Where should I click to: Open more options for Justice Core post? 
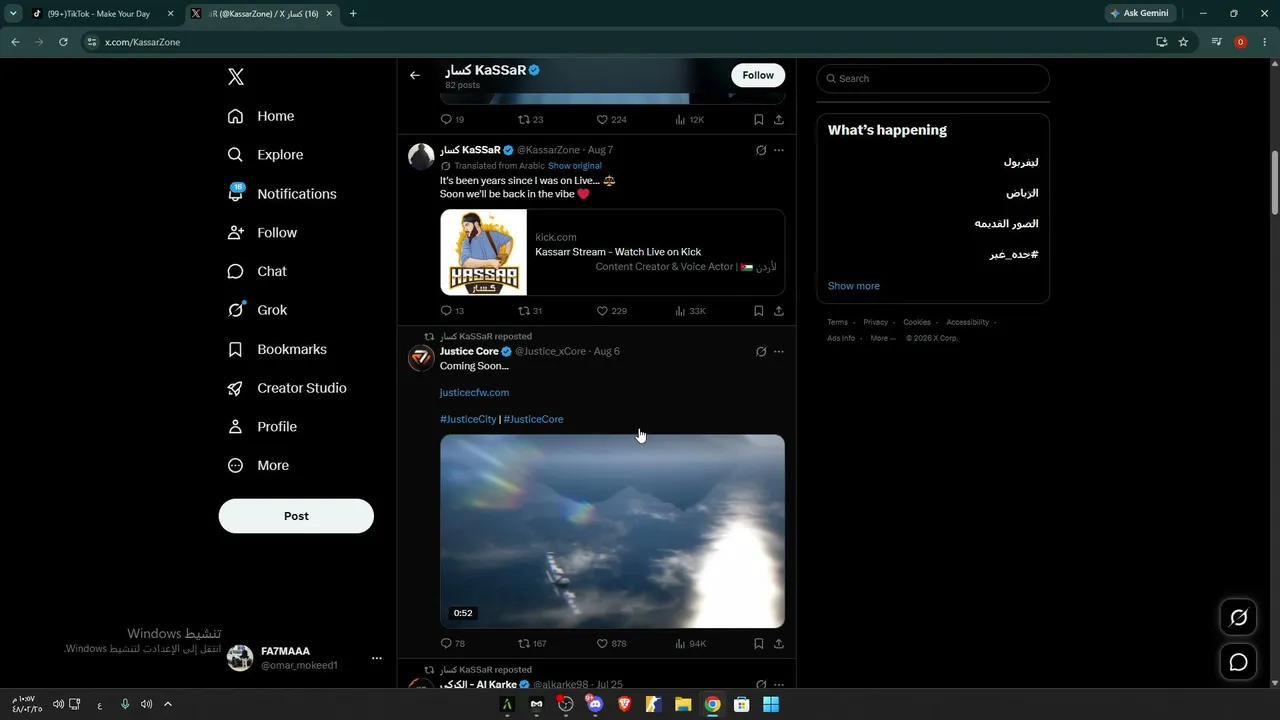(779, 352)
